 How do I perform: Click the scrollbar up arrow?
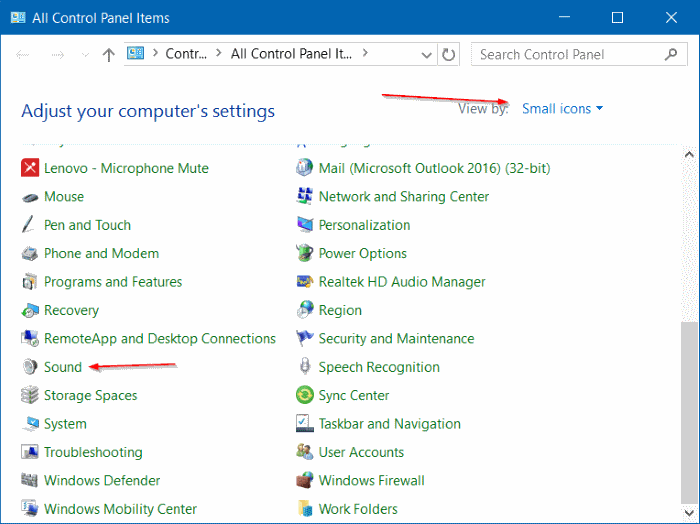tap(689, 154)
